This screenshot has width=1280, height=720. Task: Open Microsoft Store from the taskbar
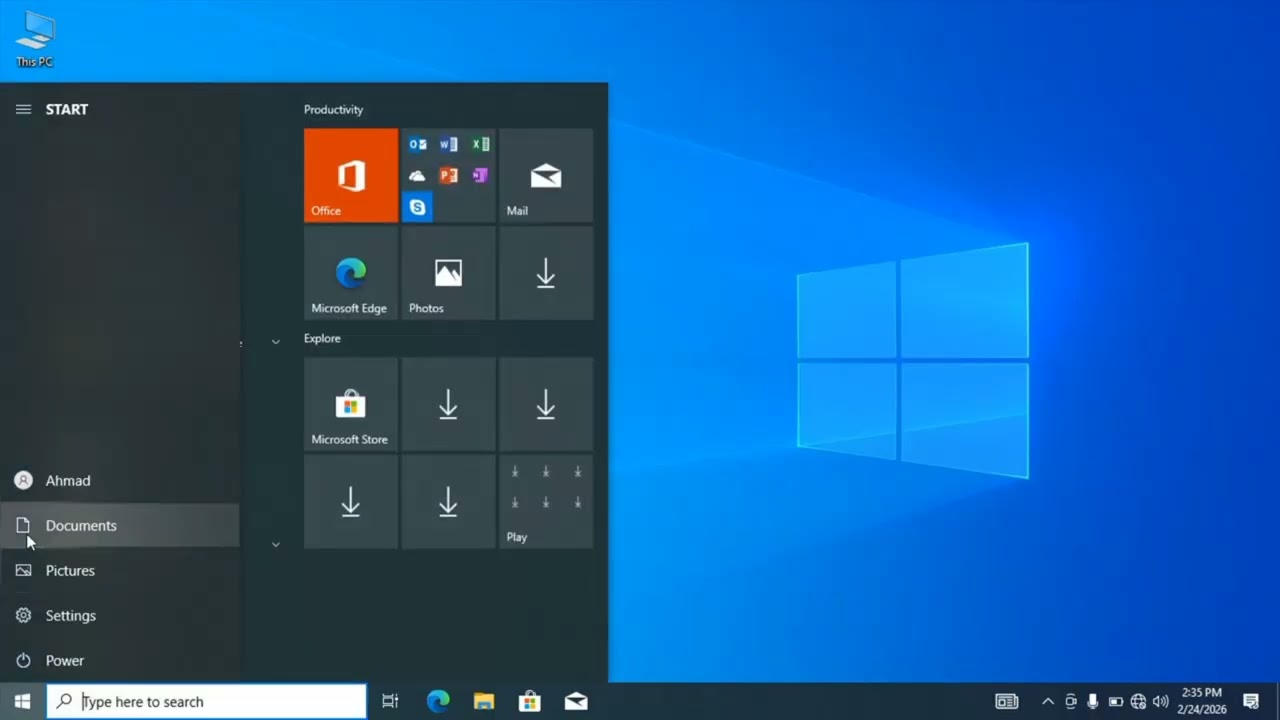point(530,701)
